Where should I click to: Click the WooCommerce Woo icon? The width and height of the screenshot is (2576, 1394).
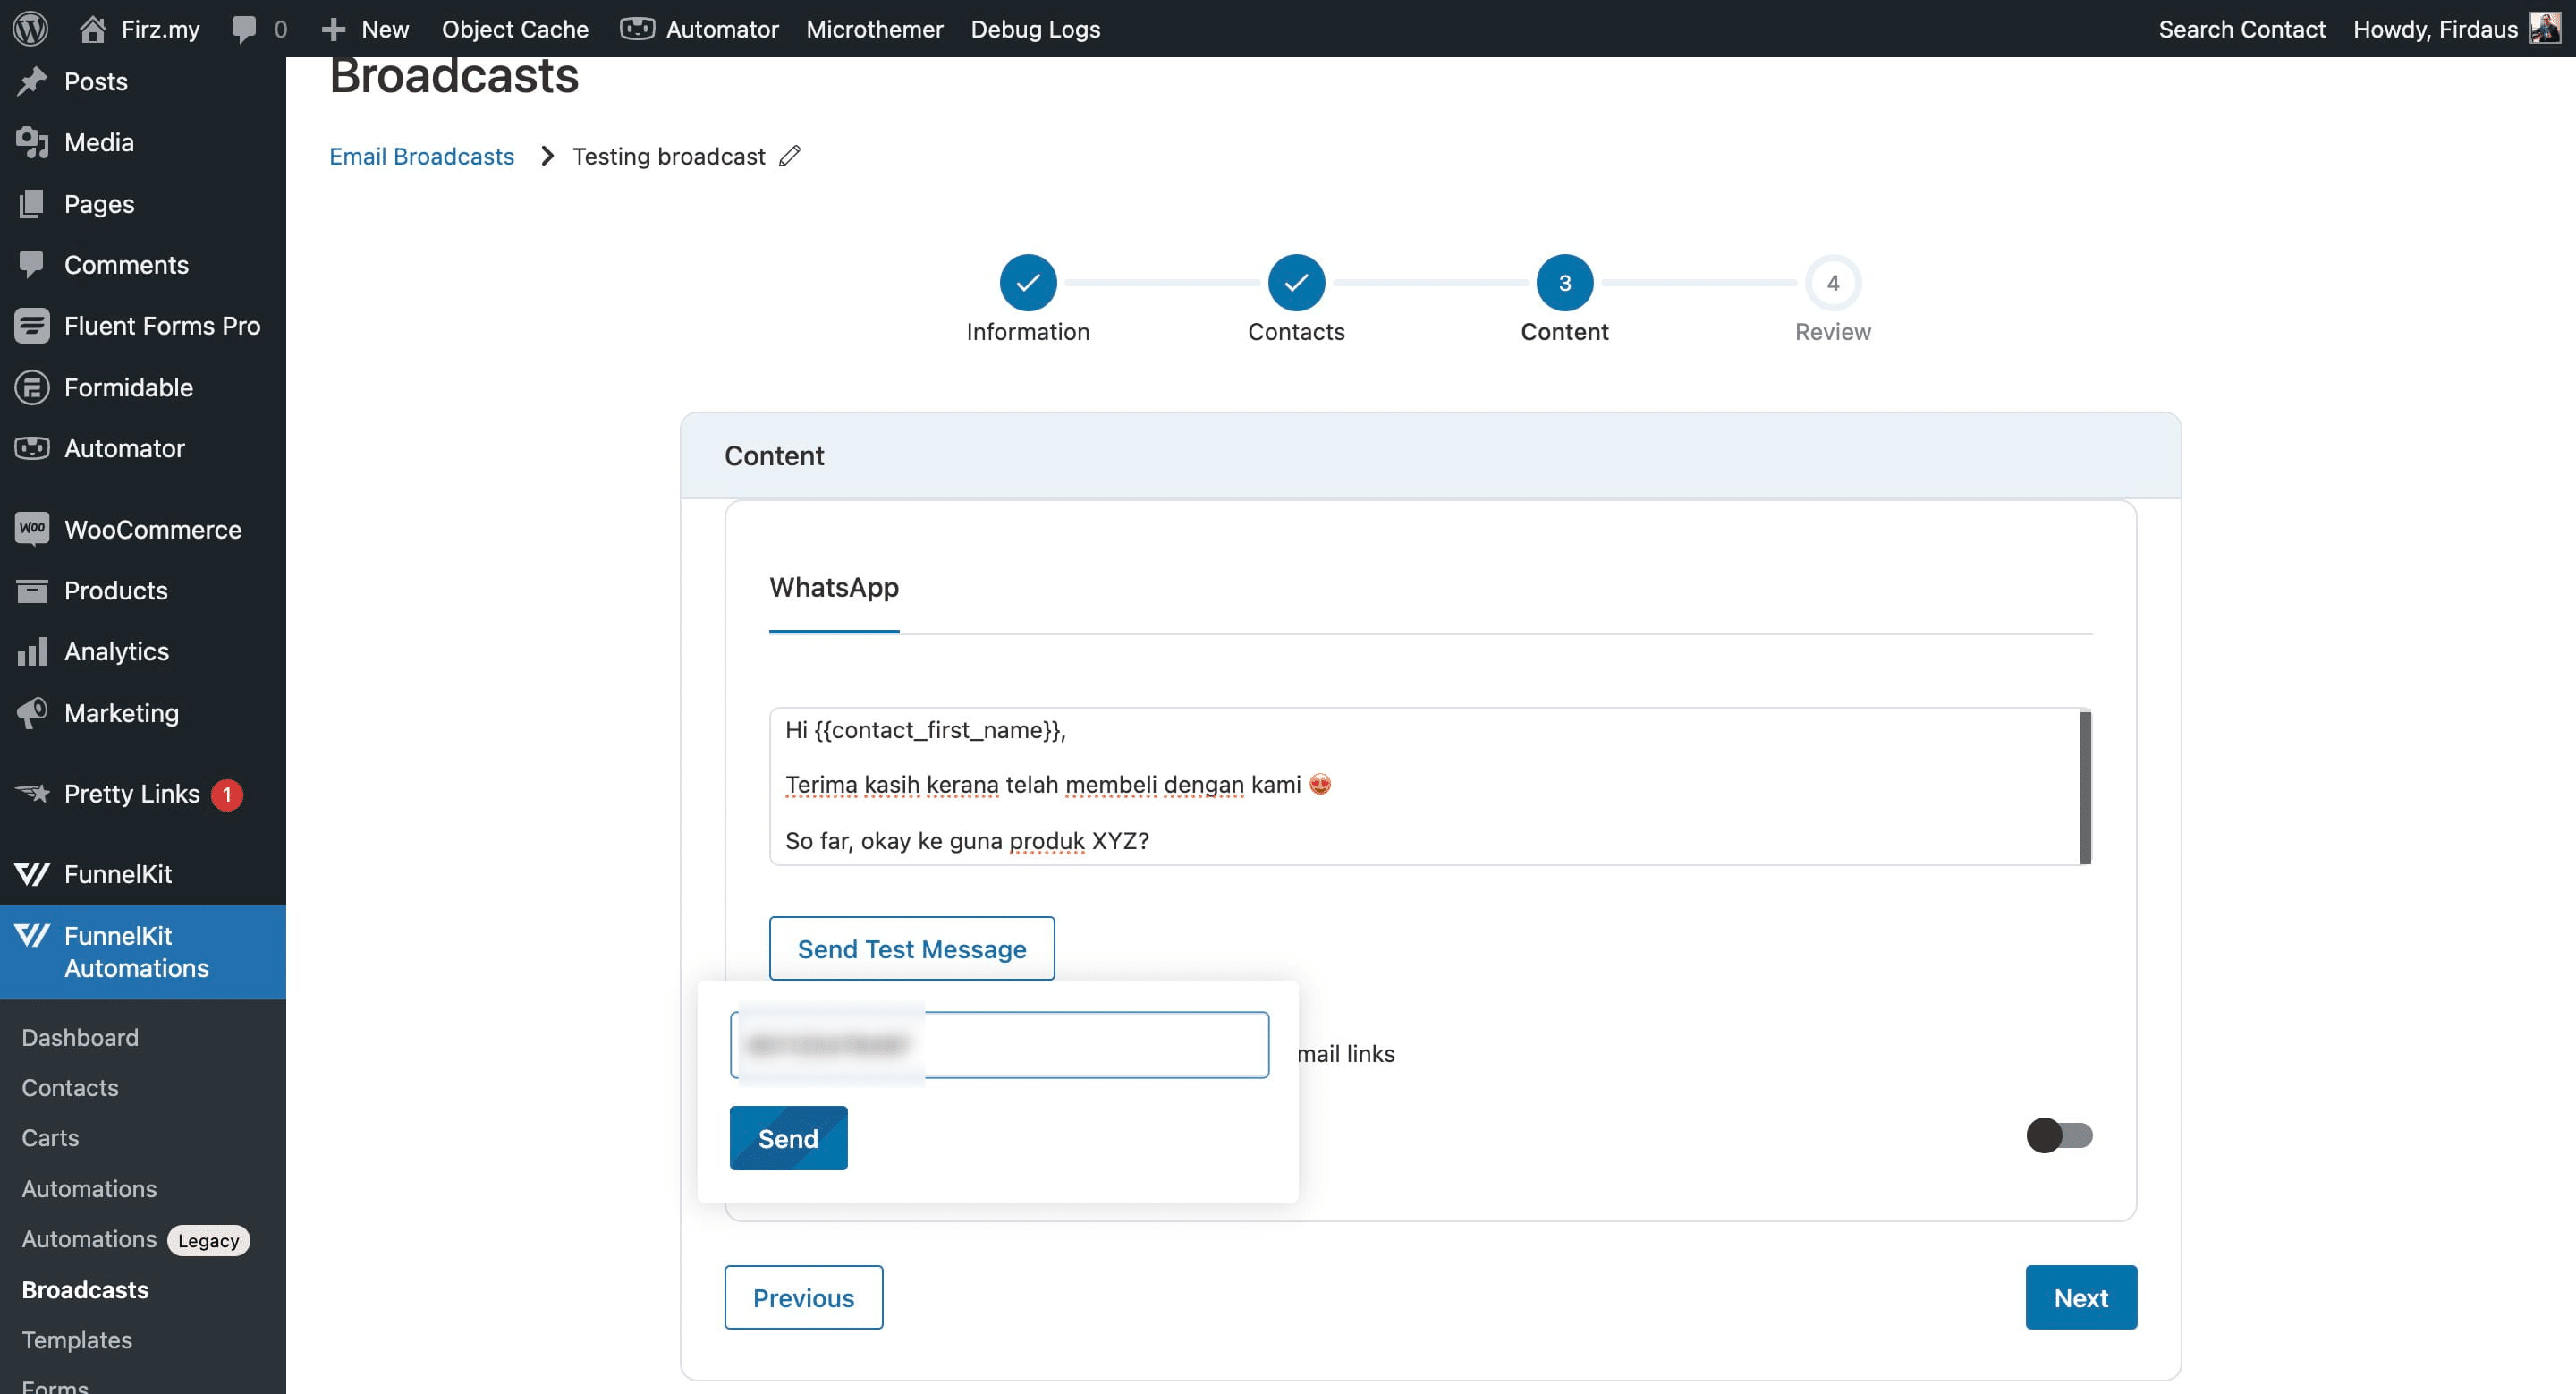[x=32, y=529]
